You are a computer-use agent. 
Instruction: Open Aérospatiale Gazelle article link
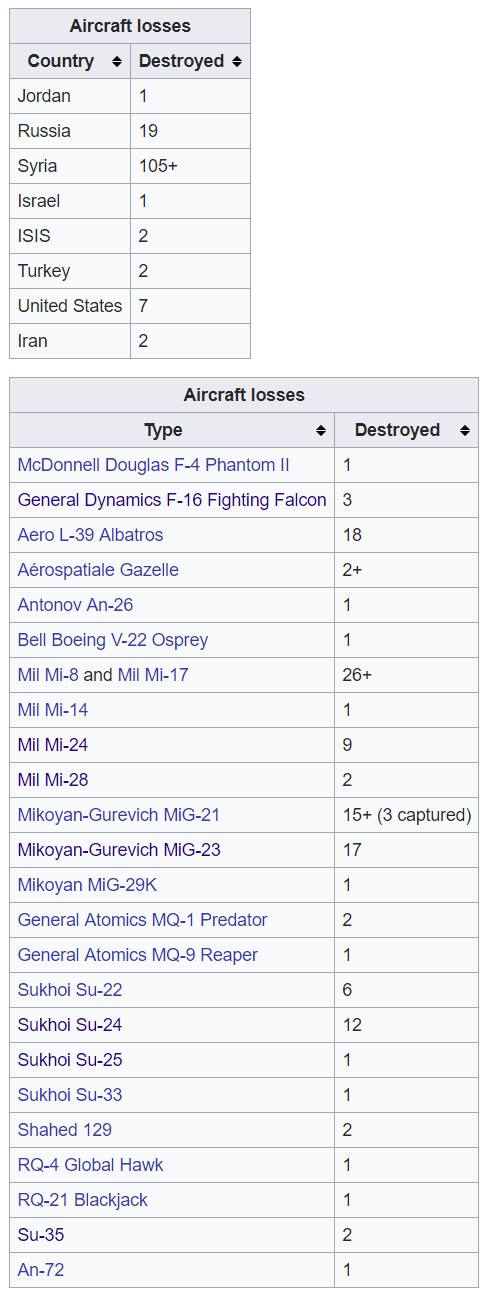[x=98, y=570]
